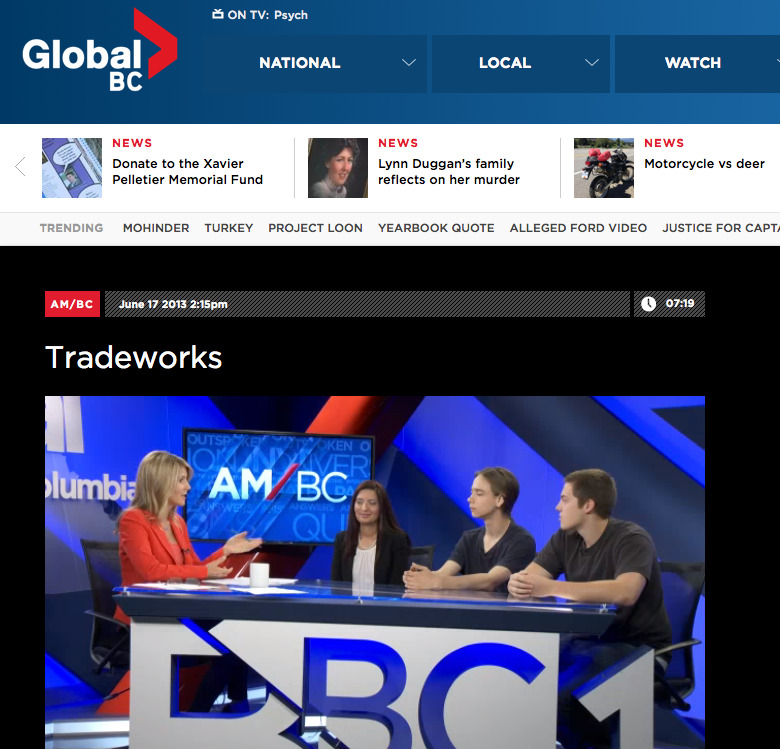
Task: Read Donate to the Xavier Pelletier Memorial Fund
Action: pos(188,172)
